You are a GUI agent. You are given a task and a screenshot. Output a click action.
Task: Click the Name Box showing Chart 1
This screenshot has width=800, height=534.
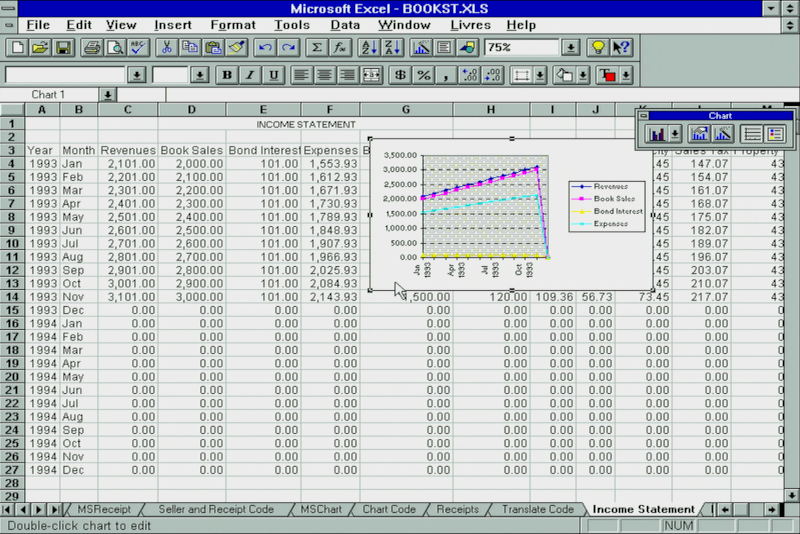tap(50, 94)
